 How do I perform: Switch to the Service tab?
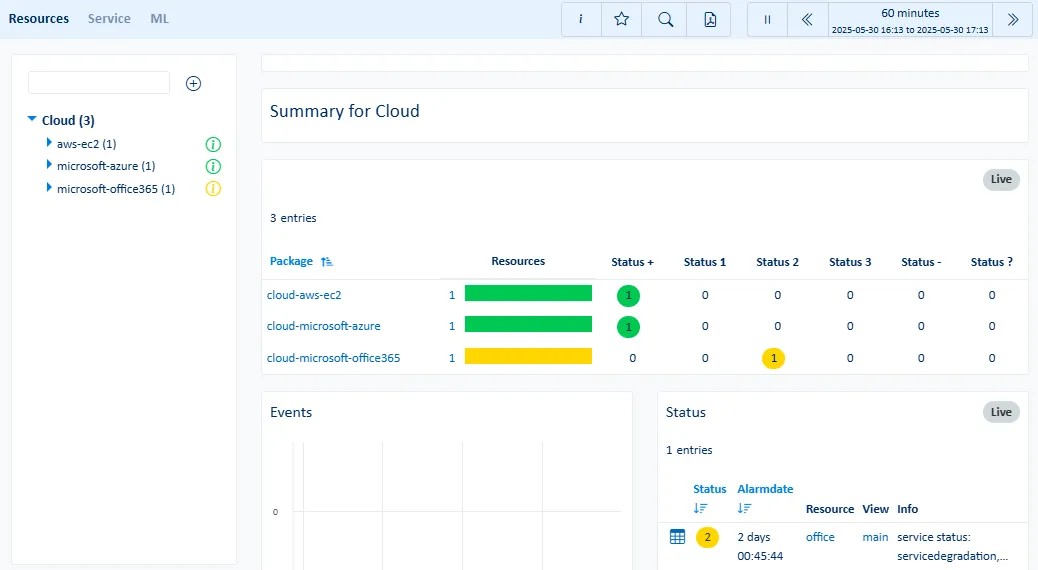[x=109, y=19]
